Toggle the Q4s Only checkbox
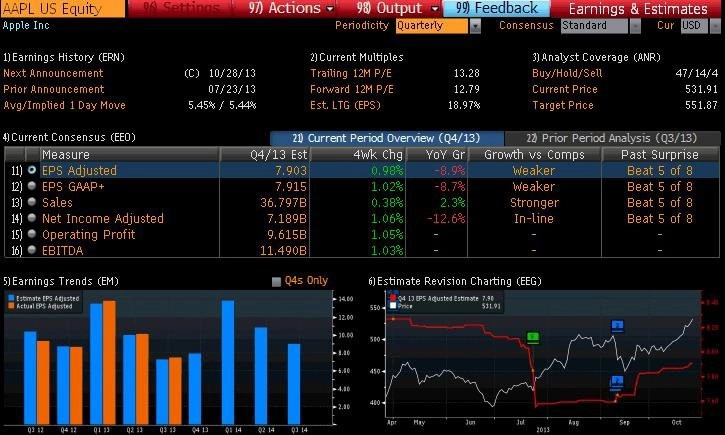This screenshot has height=435, width=725. coord(276,282)
